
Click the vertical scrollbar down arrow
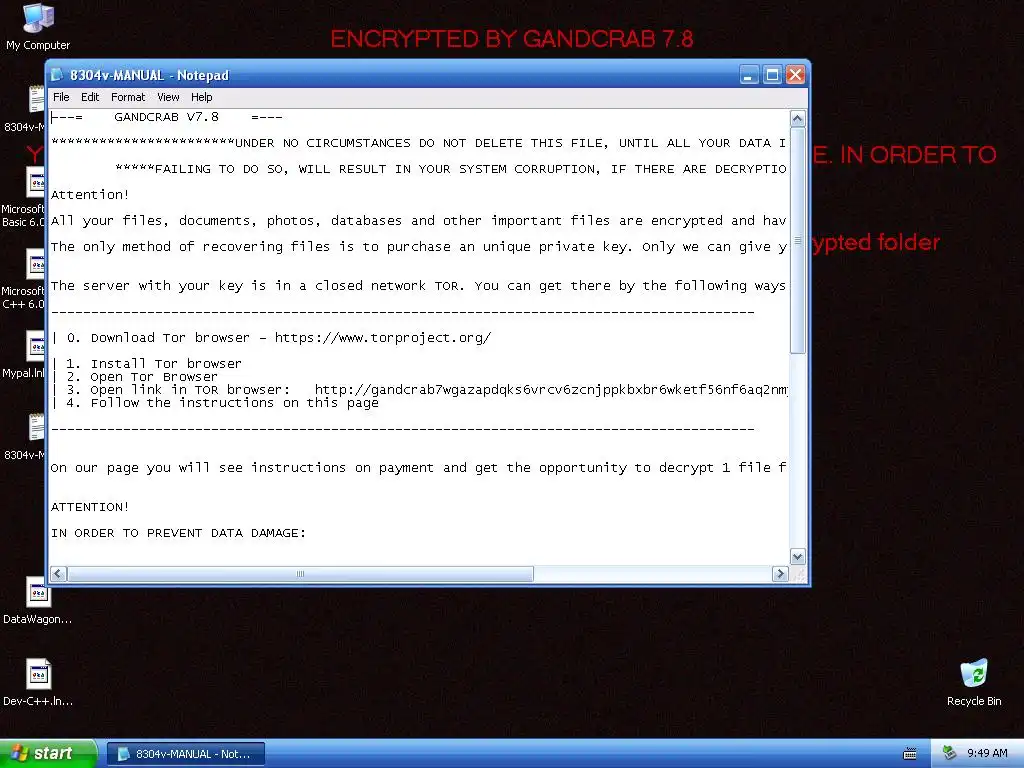click(797, 557)
